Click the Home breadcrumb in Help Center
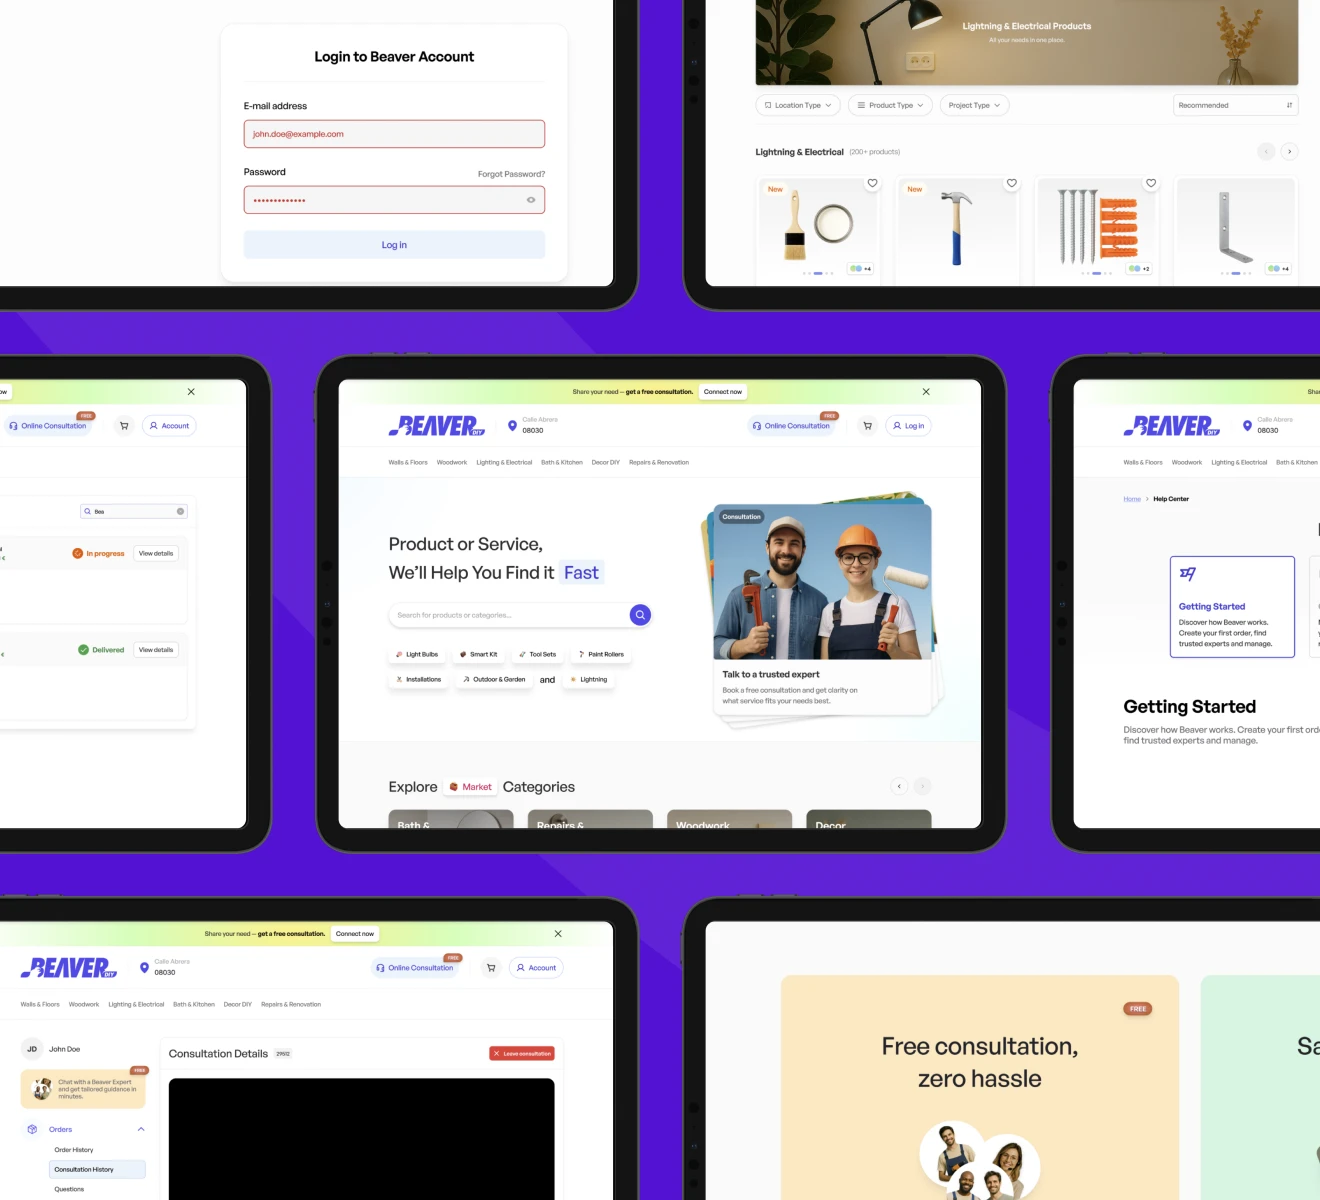Screen dimensions: 1320x1200 (1132, 499)
